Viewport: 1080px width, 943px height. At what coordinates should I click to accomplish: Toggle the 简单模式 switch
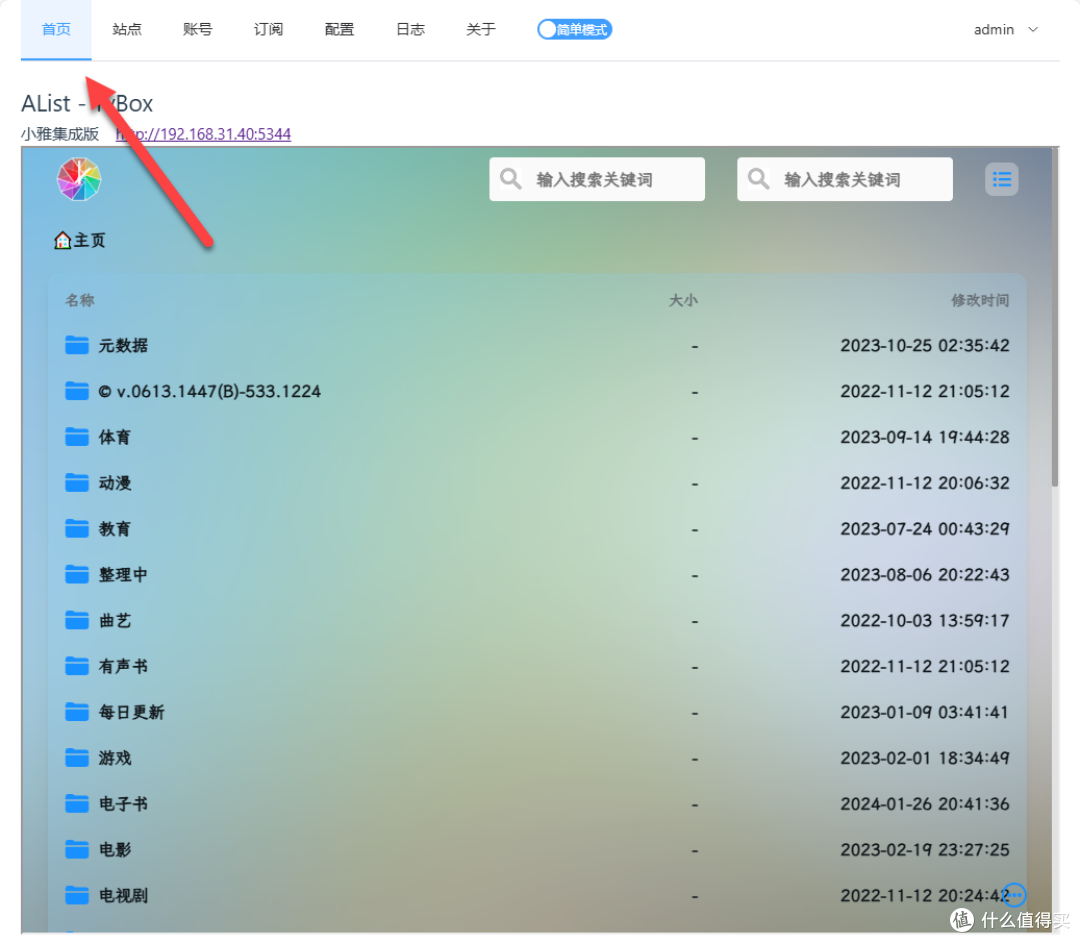click(574, 29)
